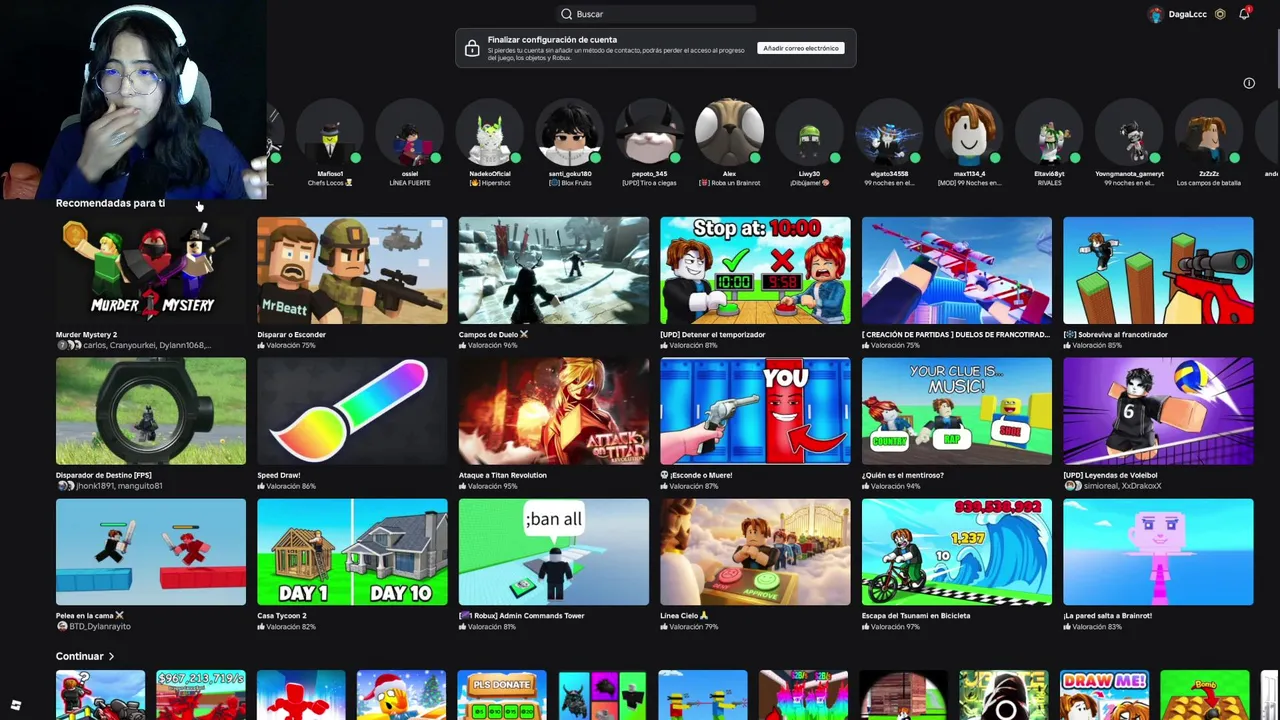Open Admin Commands Tower thumbnail

[554, 552]
